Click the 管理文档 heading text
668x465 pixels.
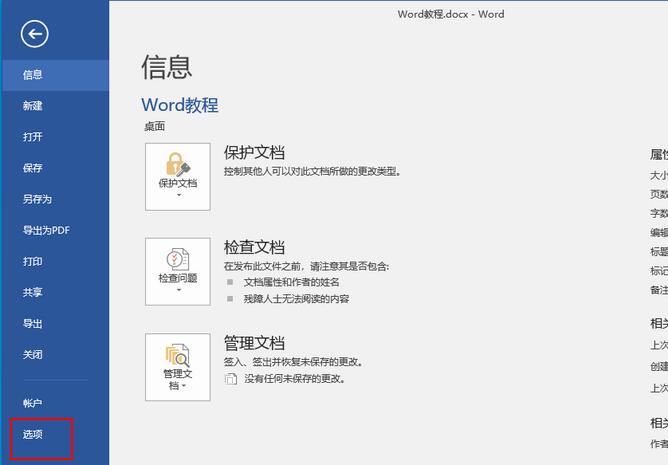(254, 343)
